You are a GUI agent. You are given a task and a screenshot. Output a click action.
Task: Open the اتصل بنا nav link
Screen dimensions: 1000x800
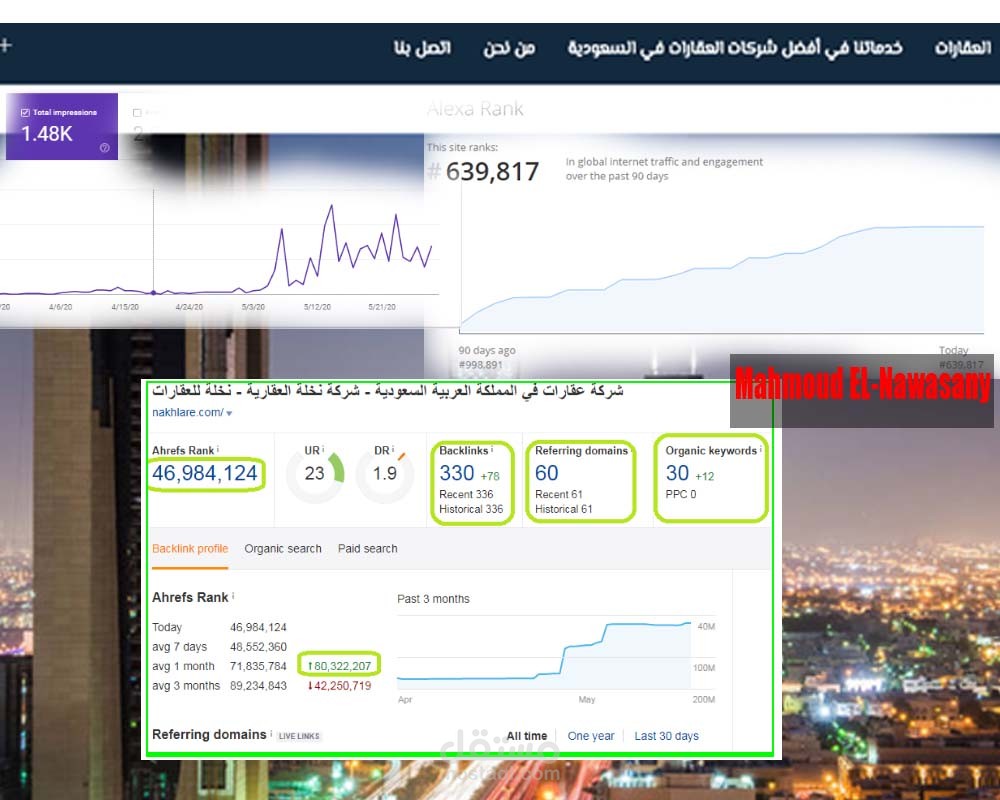(x=422, y=48)
